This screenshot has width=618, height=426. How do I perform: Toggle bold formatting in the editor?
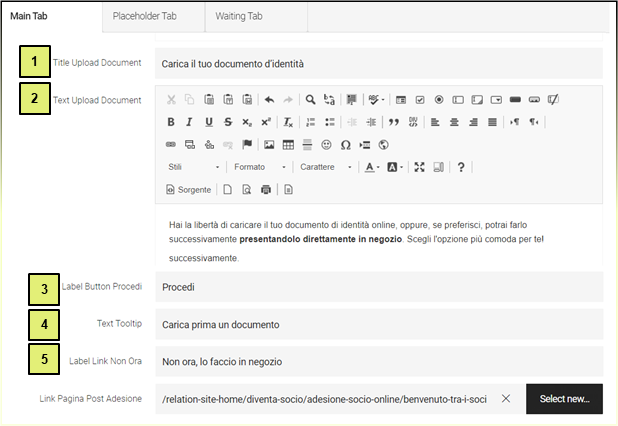(x=170, y=122)
